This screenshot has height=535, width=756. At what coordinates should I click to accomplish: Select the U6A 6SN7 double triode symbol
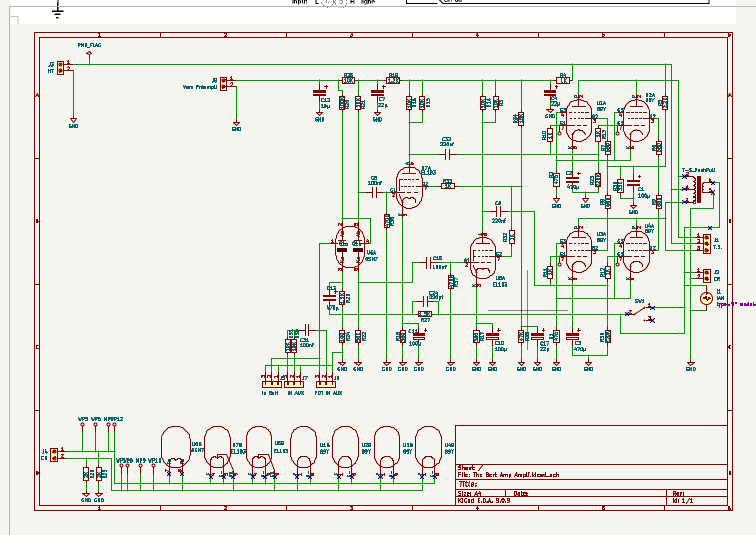point(350,246)
